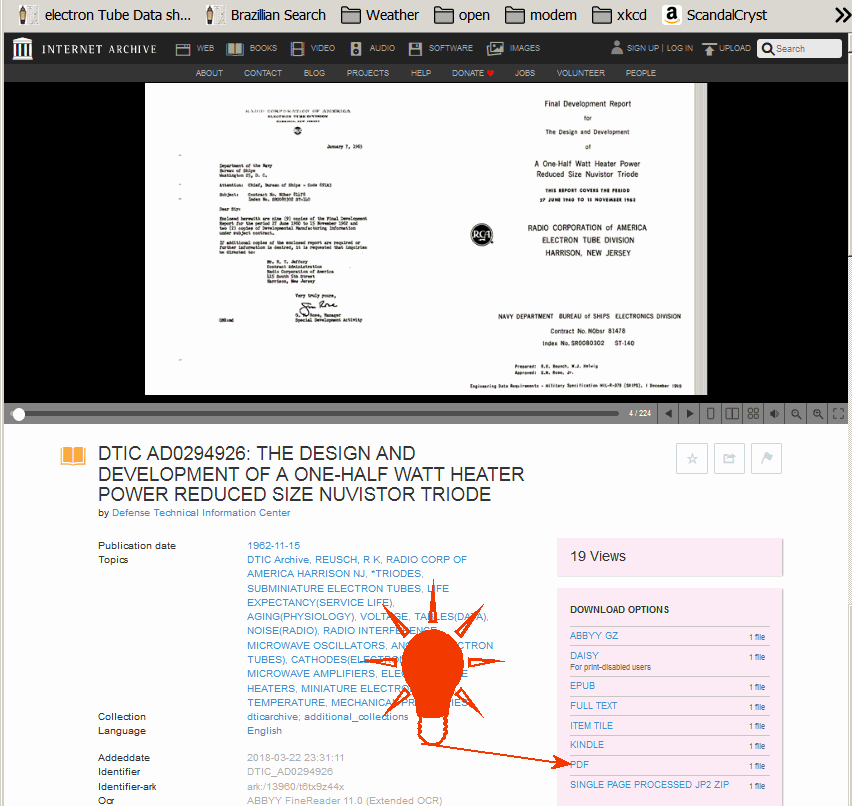Click the Search input field
The width and height of the screenshot is (852, 806).
[799, 48]
